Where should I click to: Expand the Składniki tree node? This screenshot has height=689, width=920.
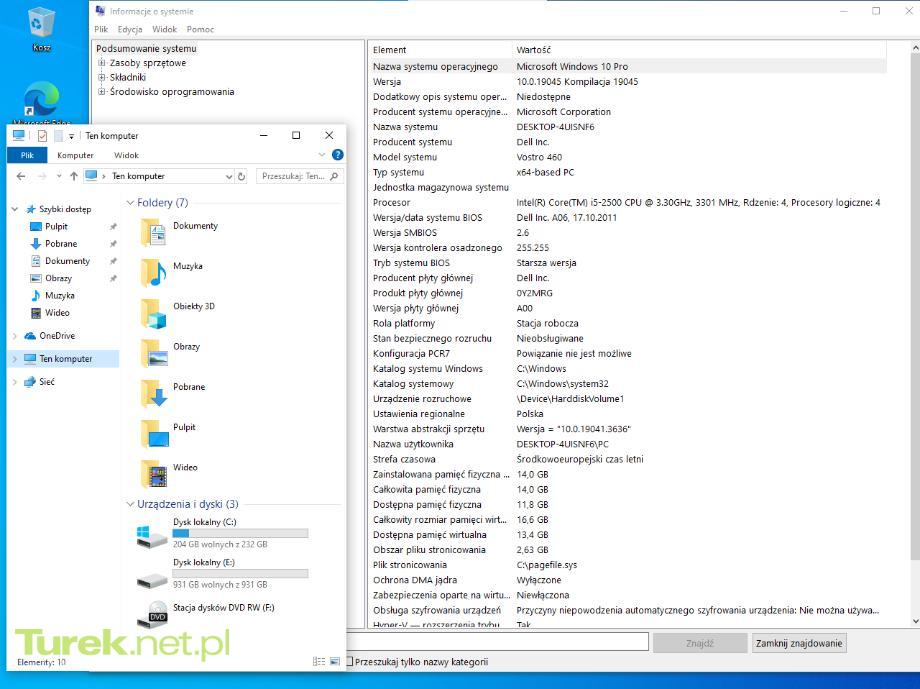102,77
